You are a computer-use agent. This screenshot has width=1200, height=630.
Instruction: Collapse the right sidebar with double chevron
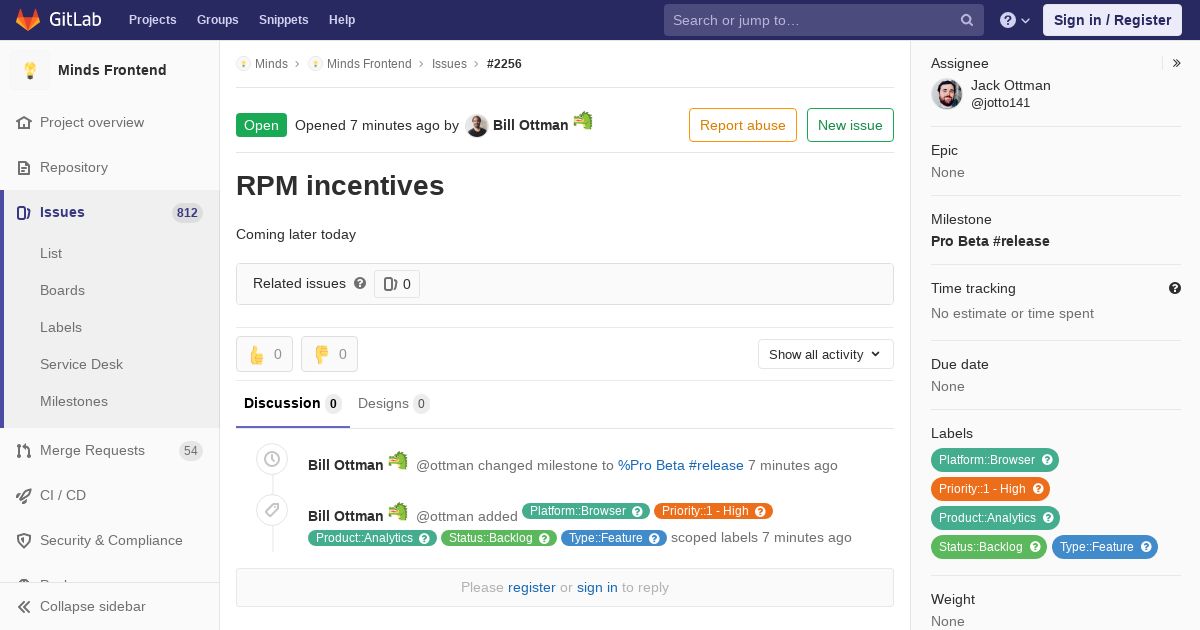(1177, 63)
